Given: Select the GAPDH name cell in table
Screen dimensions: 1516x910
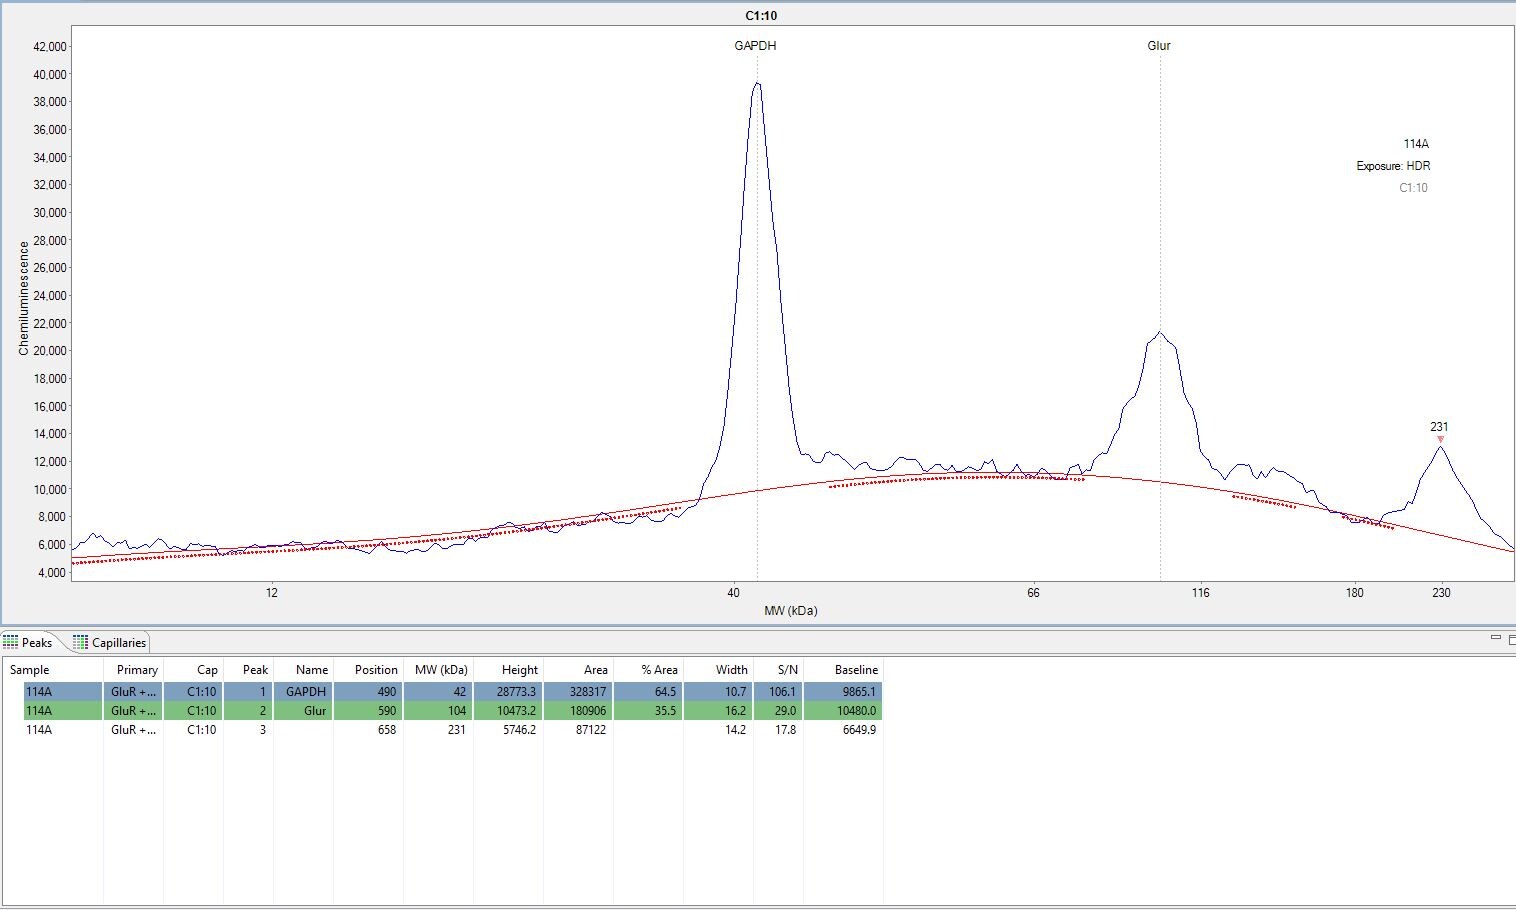Looking at the screenshot, I should tap(303, 691).
